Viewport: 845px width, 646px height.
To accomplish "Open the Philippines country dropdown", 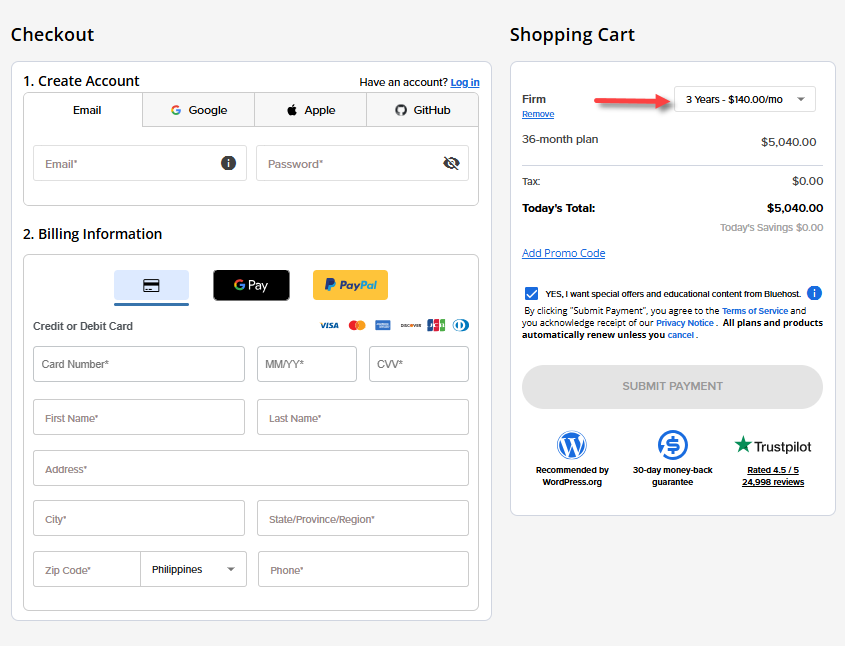I will (x=194, y=569).
